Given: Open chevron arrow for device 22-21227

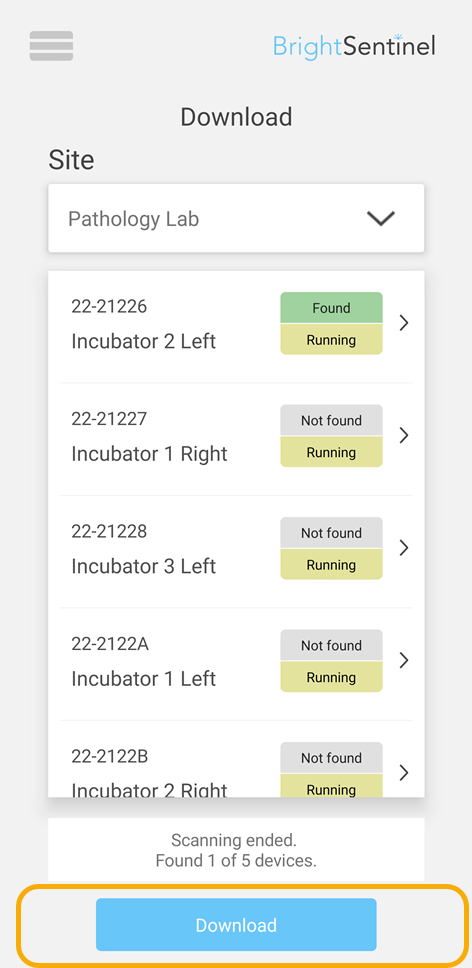Looking at the screenshot, I should (404, 435).
